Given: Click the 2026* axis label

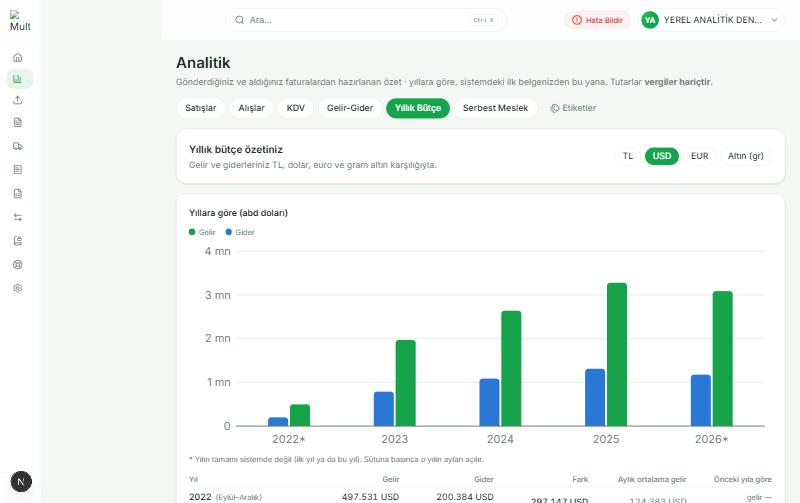Looking at the screenshot, I should [x=712, y=439].
